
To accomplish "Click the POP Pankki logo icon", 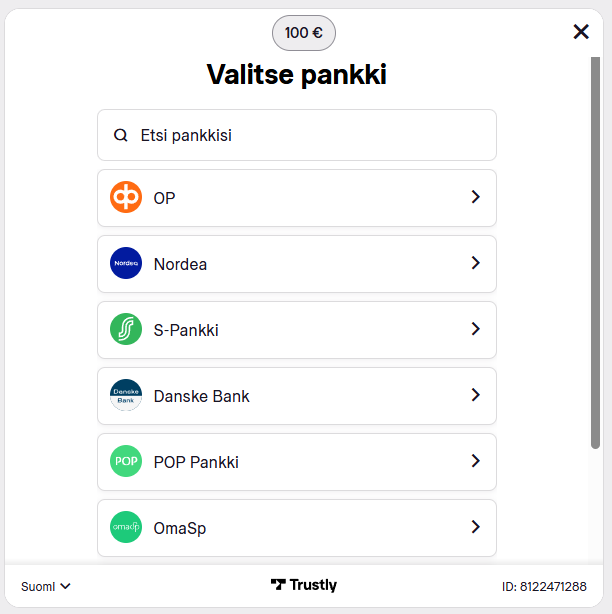I will [126, 462].
